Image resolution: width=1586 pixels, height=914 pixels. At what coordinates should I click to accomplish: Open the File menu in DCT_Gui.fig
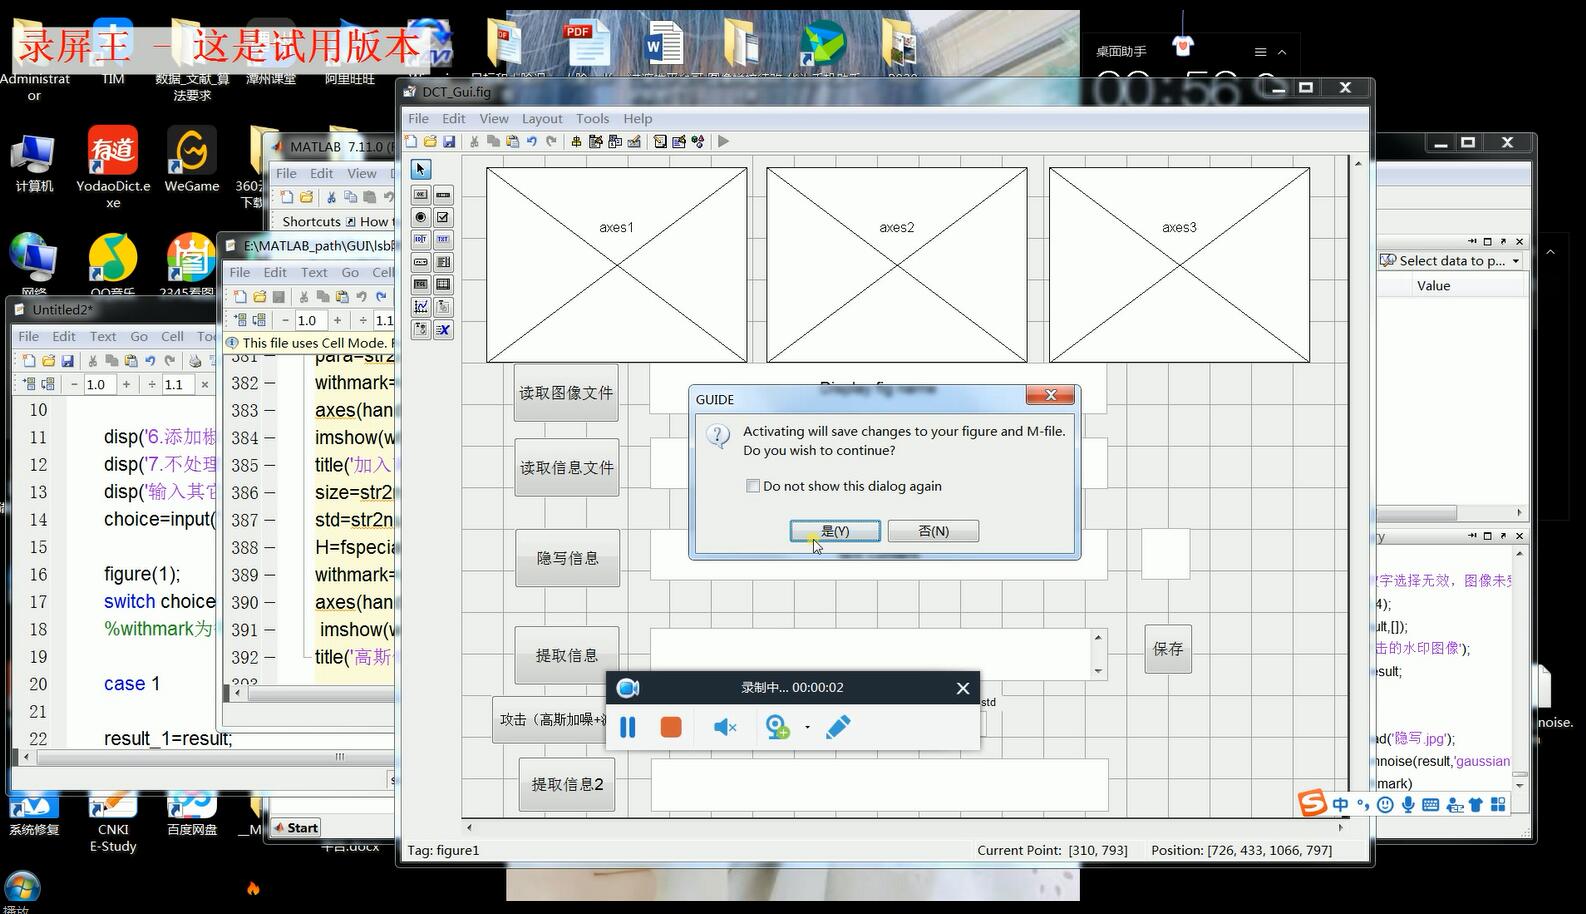pos(418,118)
